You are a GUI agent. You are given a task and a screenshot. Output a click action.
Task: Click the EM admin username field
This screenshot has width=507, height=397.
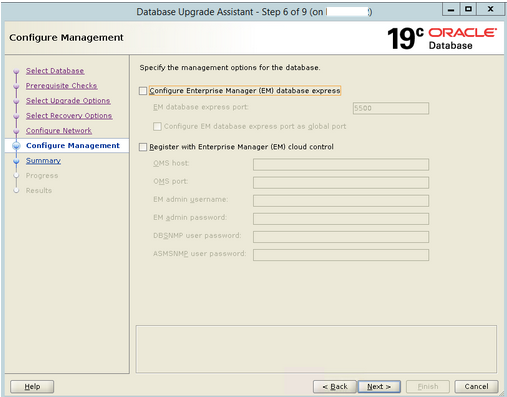[x=341, y=201]
